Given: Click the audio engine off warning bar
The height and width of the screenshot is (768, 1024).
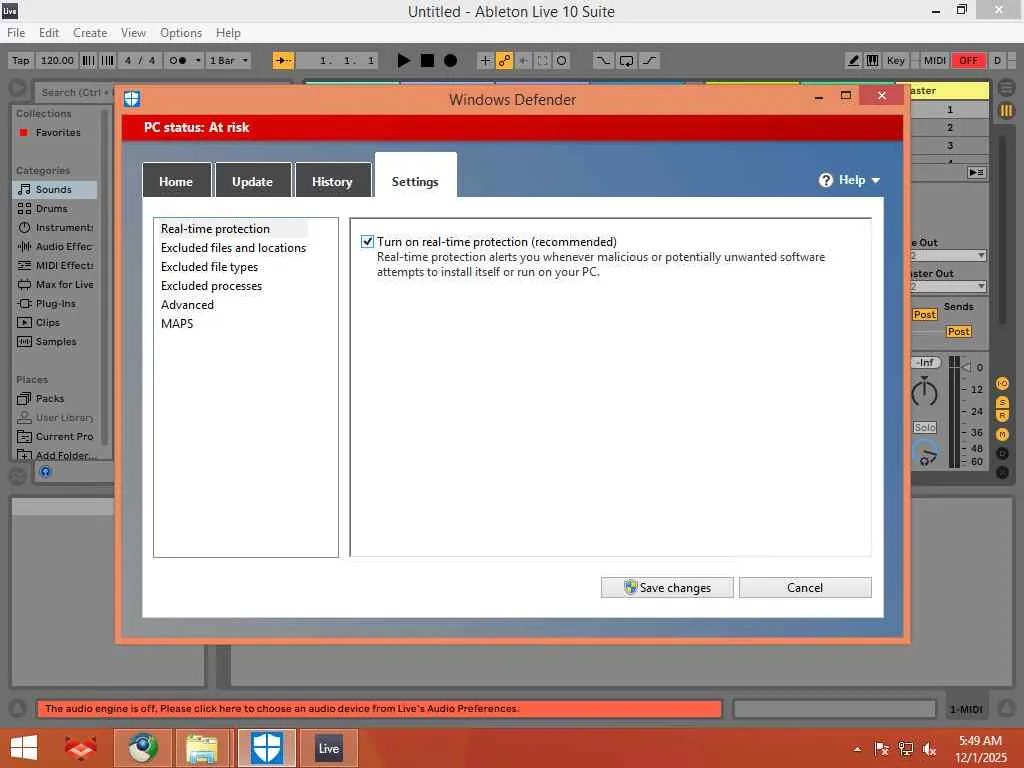Looking at the screenshot, I should (x=379, y=708).
